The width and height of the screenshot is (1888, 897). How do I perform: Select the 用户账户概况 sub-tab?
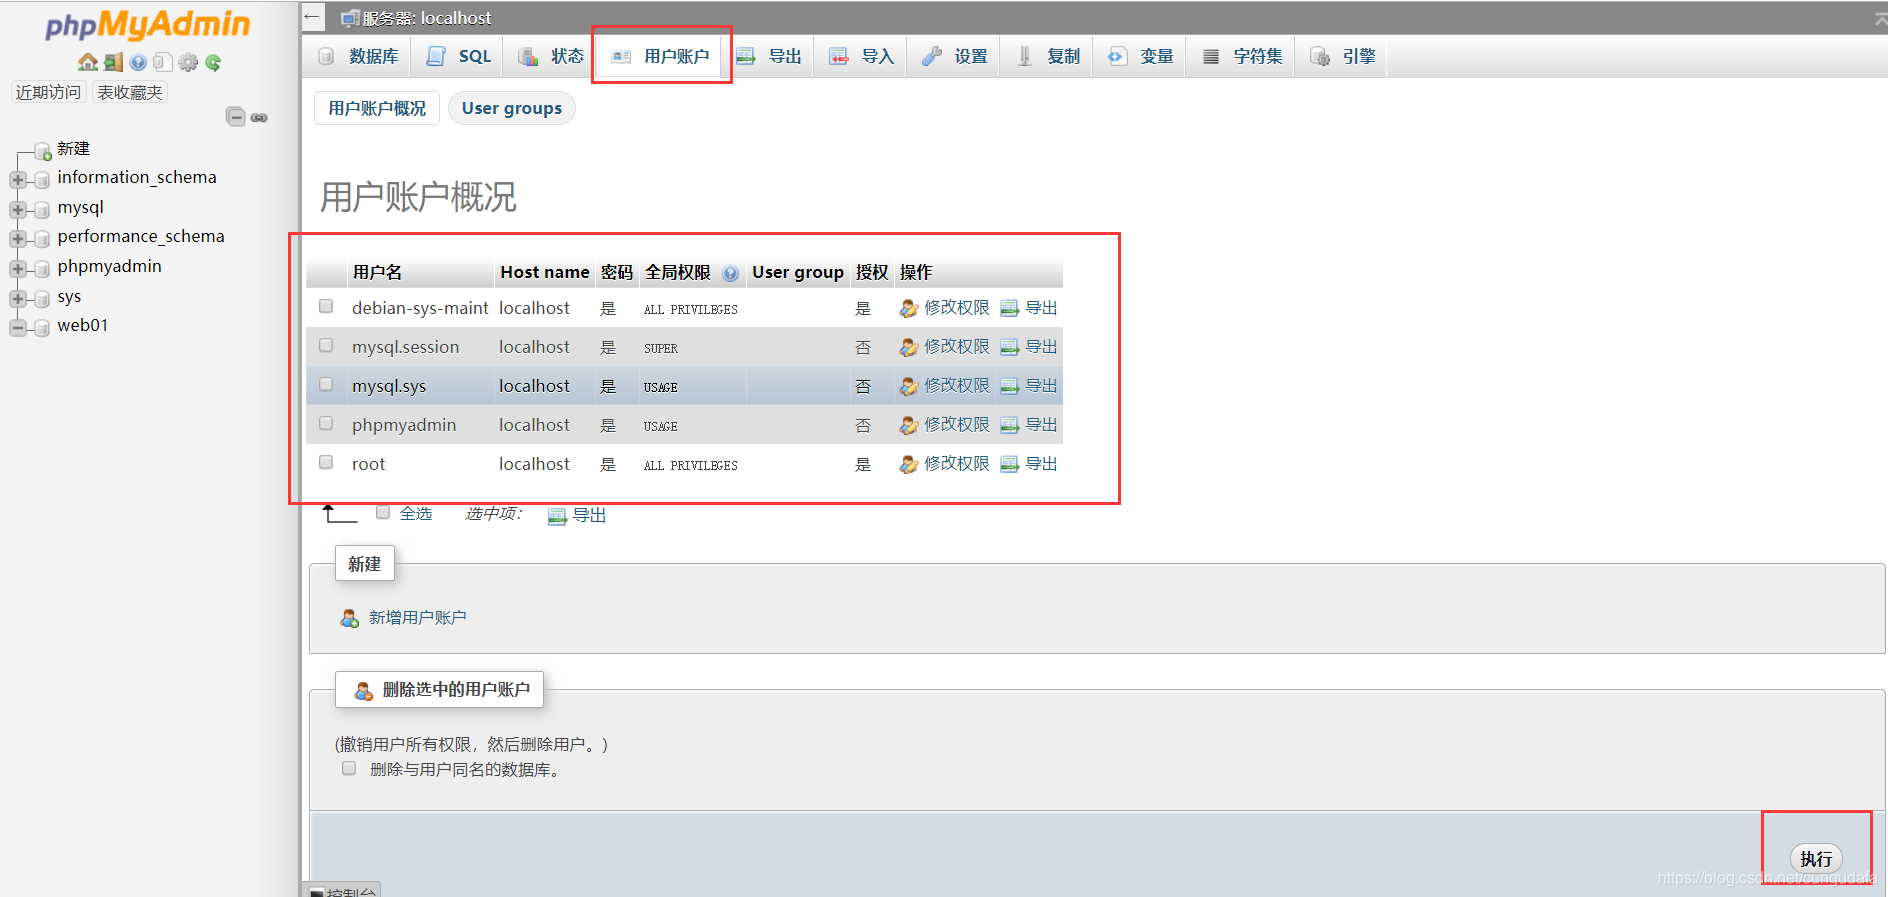[x=377, y=108]
